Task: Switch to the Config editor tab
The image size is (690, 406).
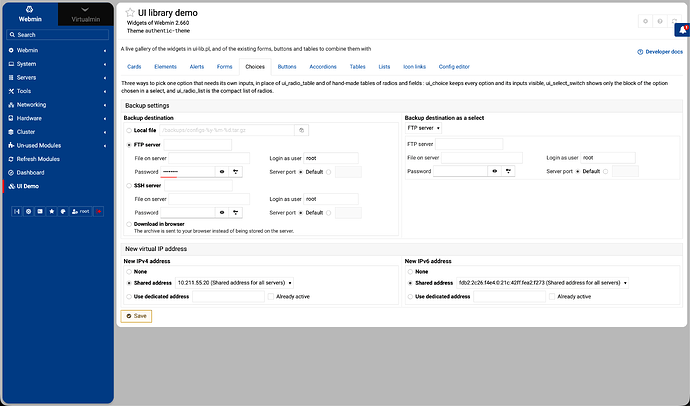Action: coord(454,67)
